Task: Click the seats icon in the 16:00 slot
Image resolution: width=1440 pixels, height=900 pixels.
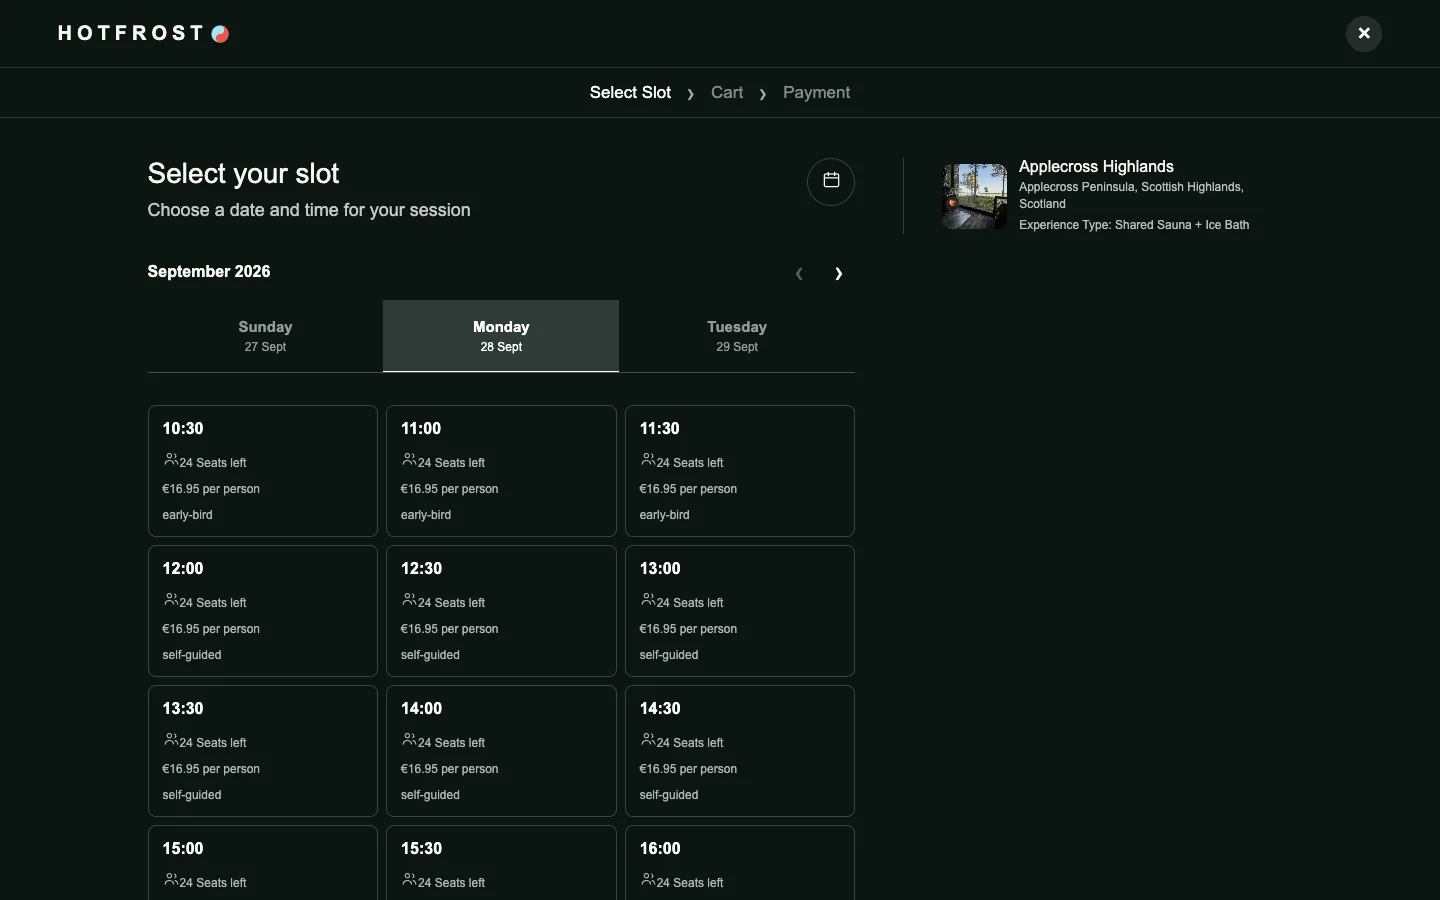Action: click(x=648, y=880)
